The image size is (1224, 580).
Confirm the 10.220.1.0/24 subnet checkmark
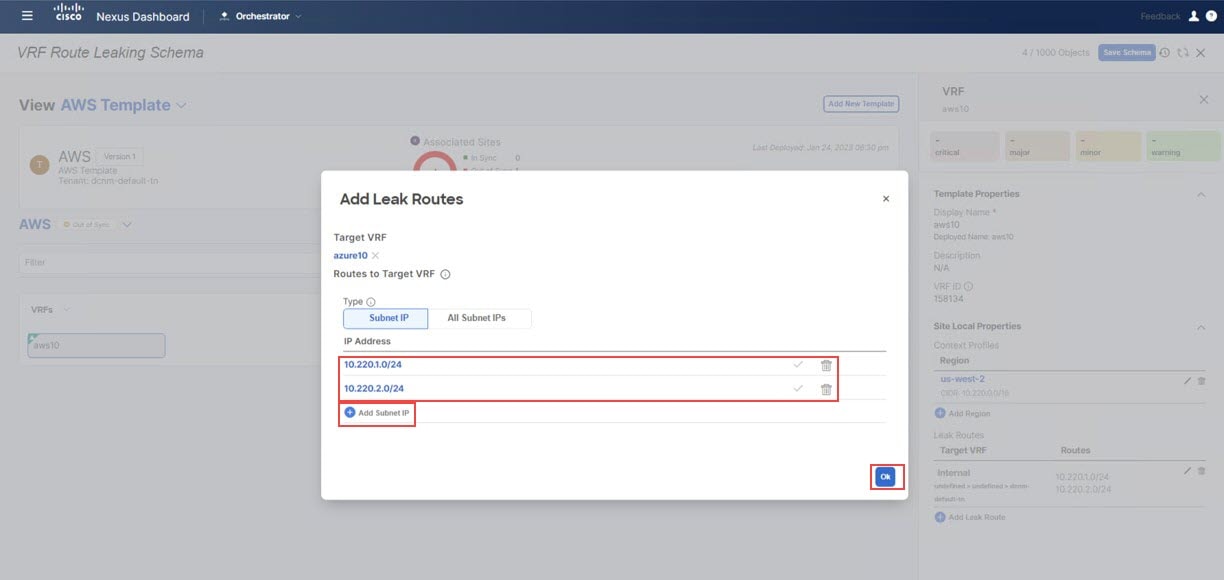798,365
